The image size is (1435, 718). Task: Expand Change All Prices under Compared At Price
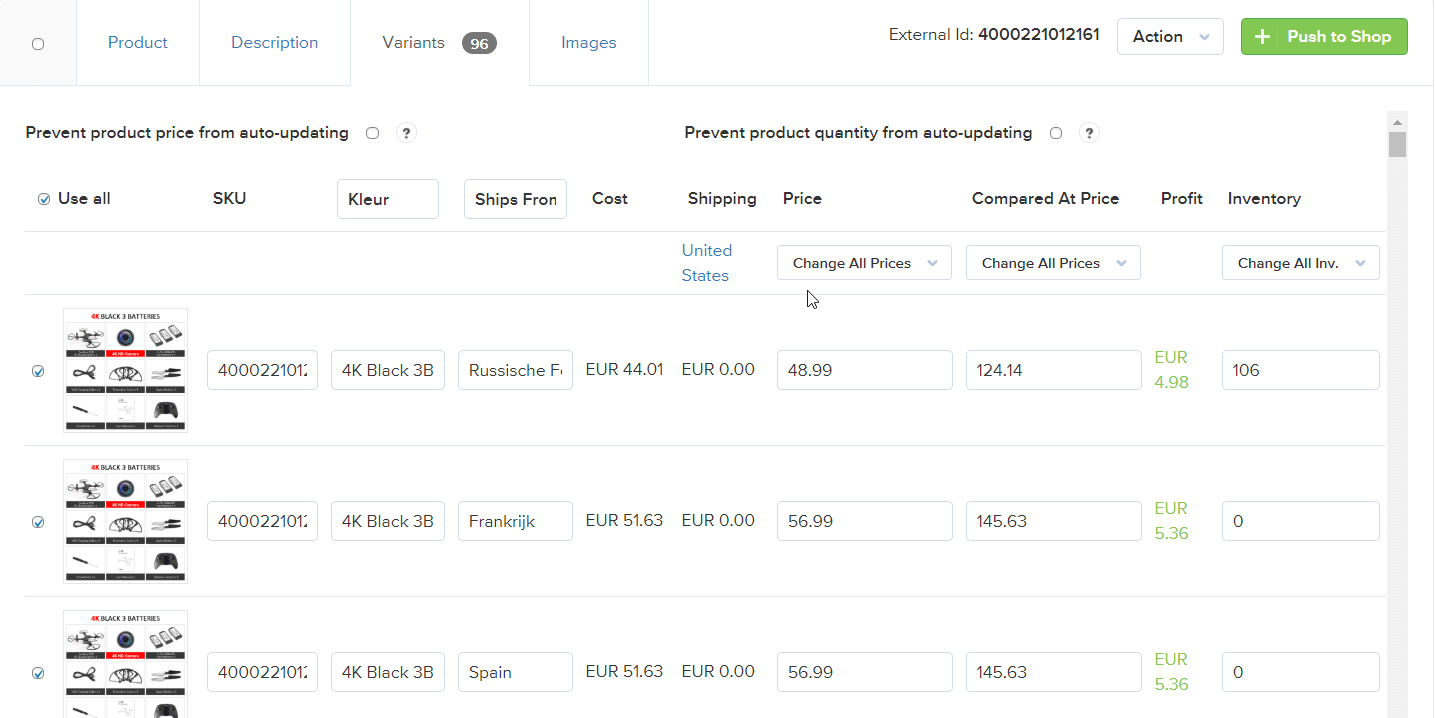click(x=1053, y=263)
